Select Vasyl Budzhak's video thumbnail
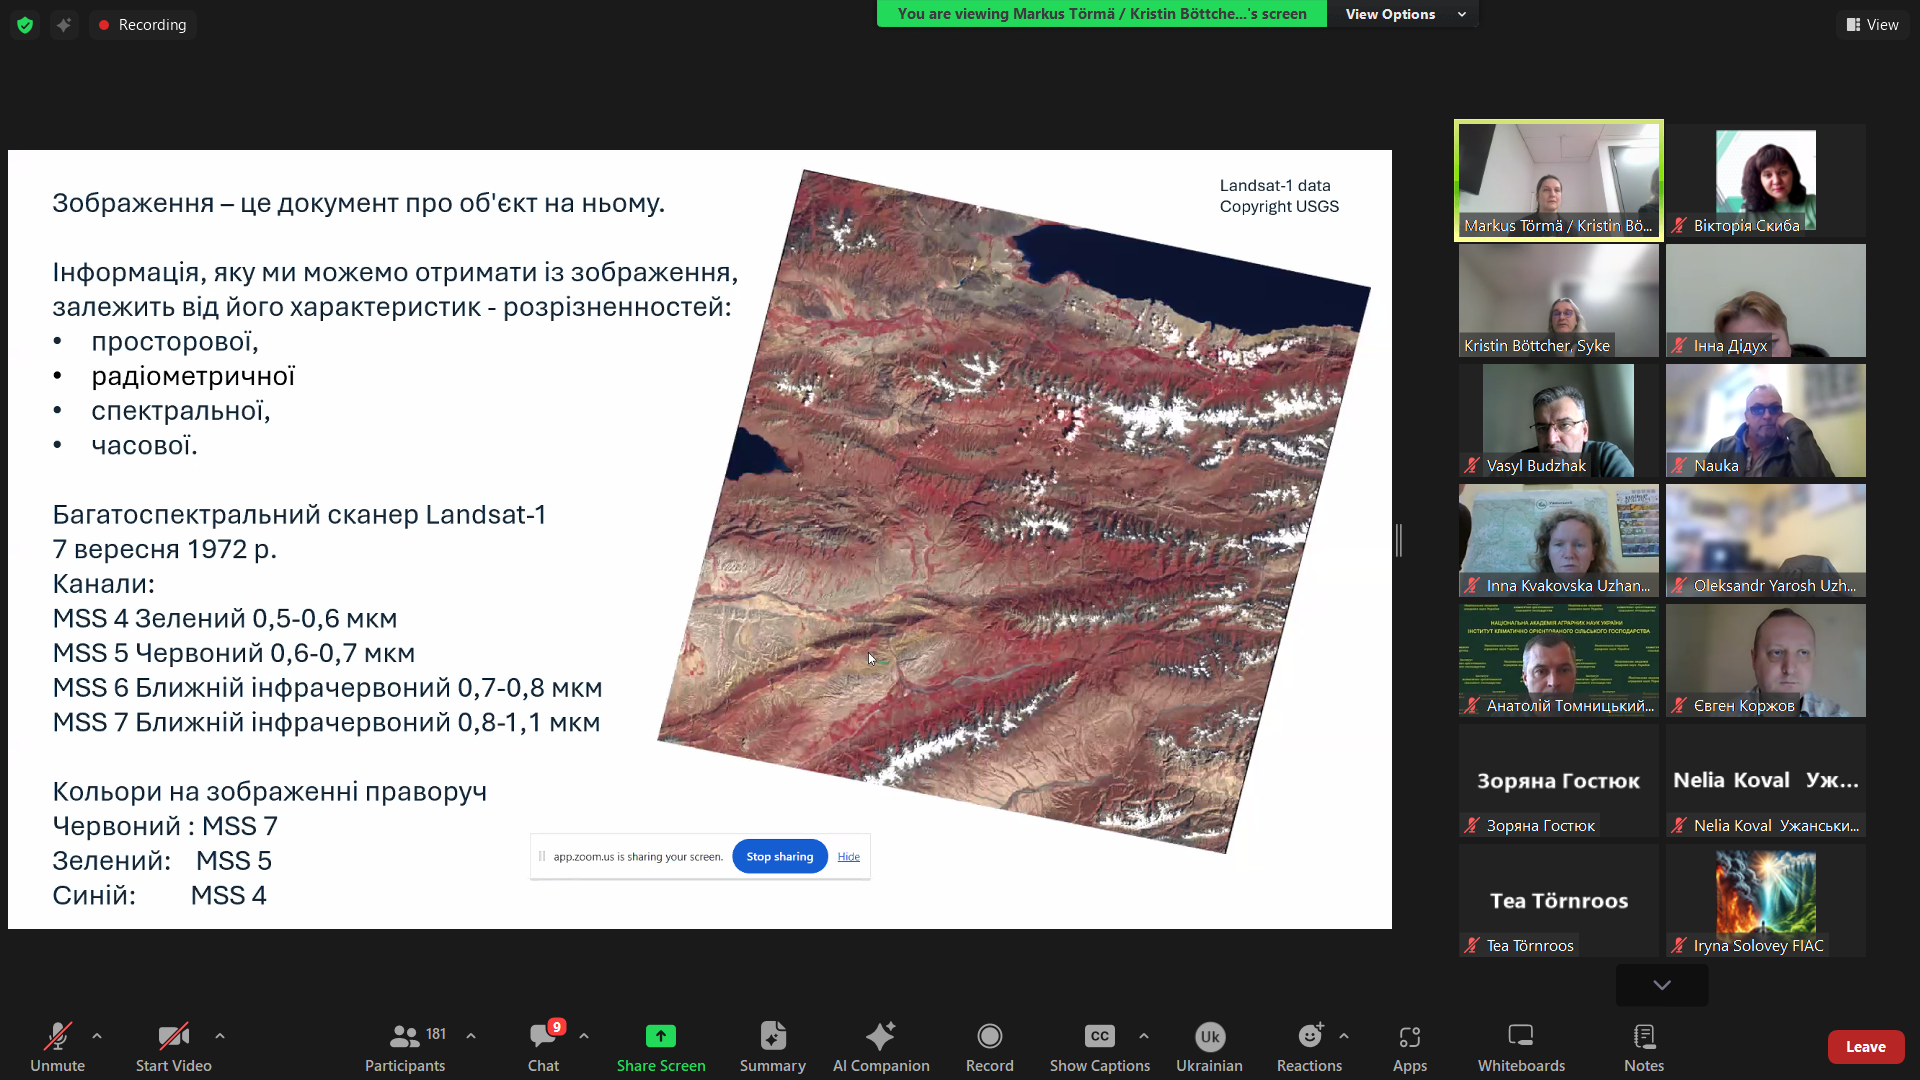This screenshot has width=1920, height=1080. (x=1557, y=420)
